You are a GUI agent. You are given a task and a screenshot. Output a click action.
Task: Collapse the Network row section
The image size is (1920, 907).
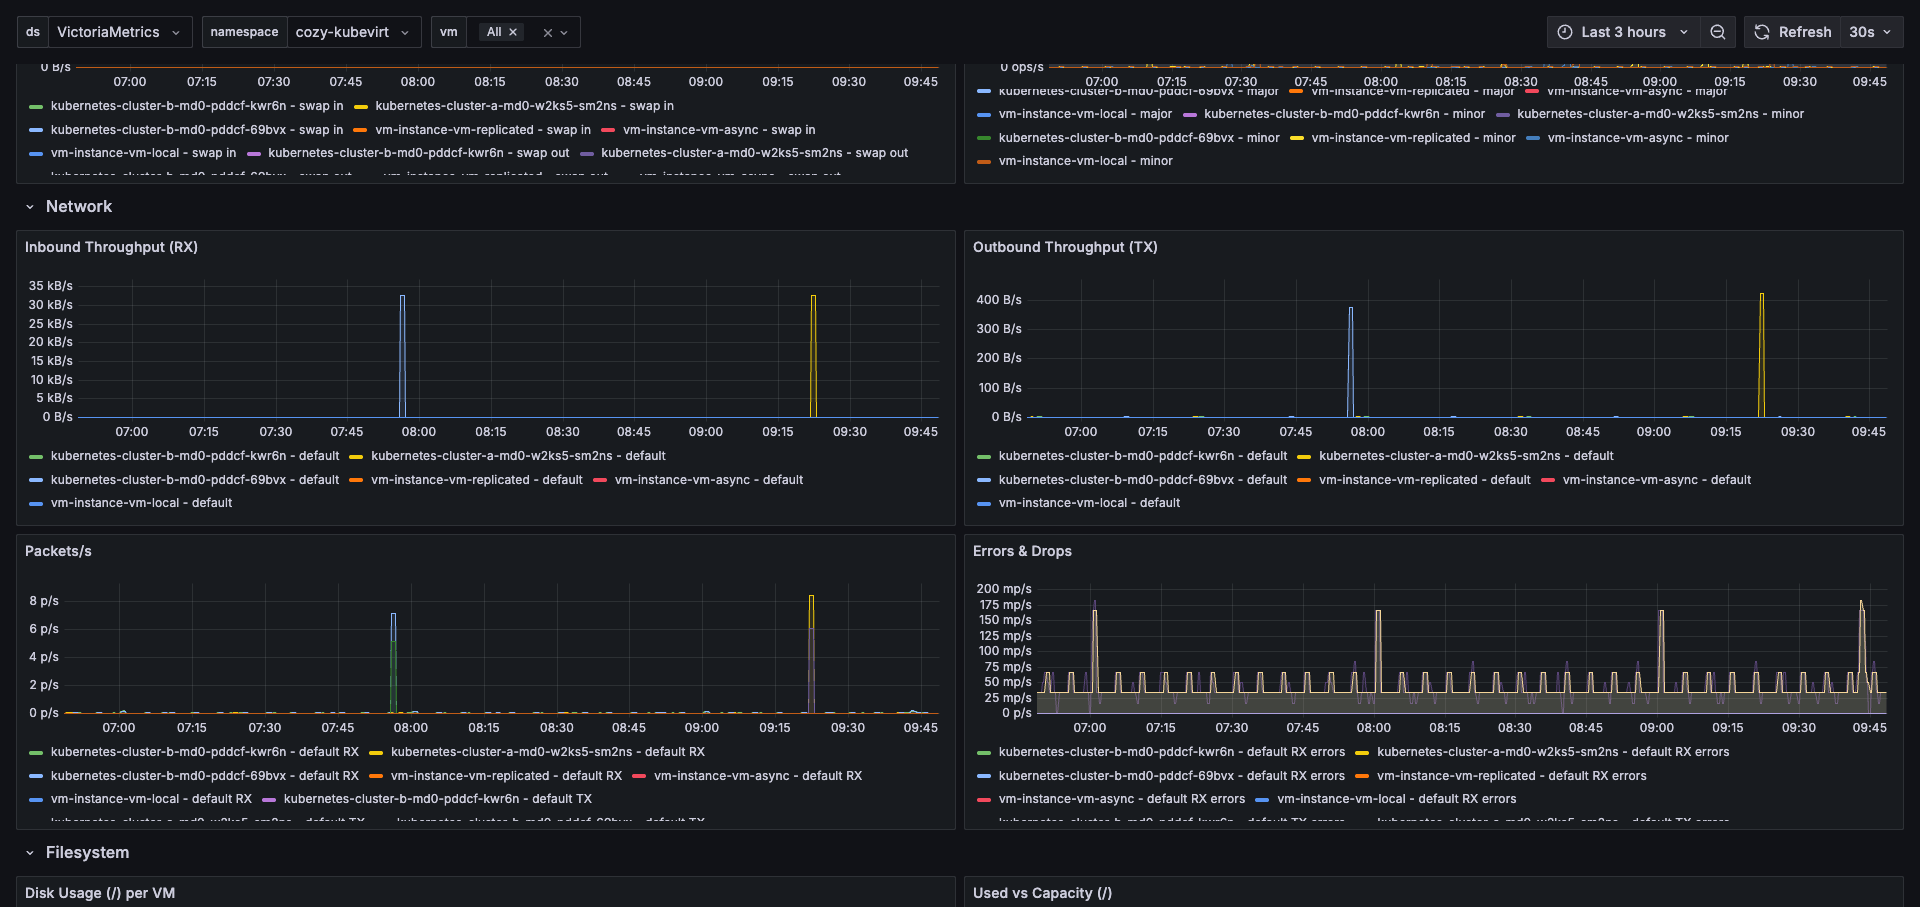[x=30, y=207]
